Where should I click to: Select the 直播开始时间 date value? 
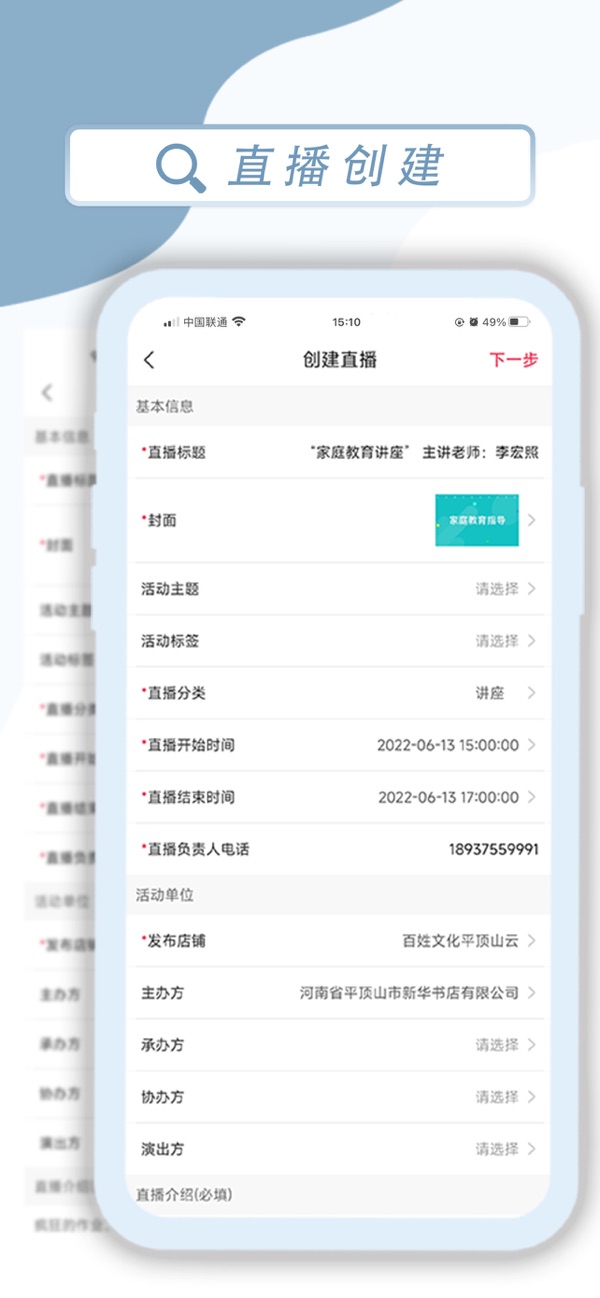tap(447, 745)
